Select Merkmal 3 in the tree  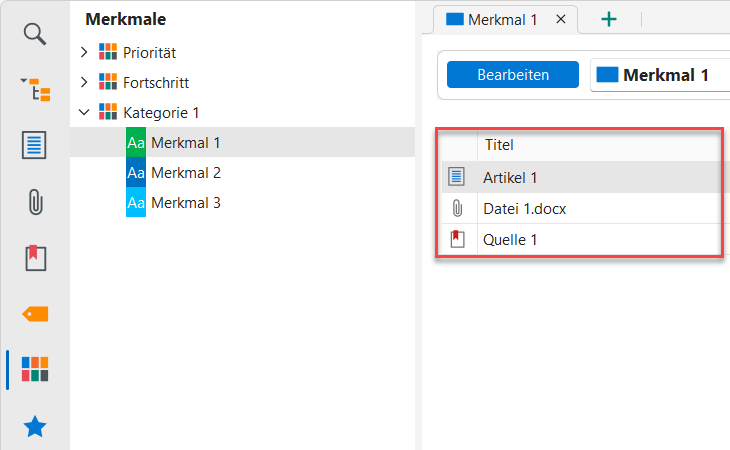pos(186,202)
